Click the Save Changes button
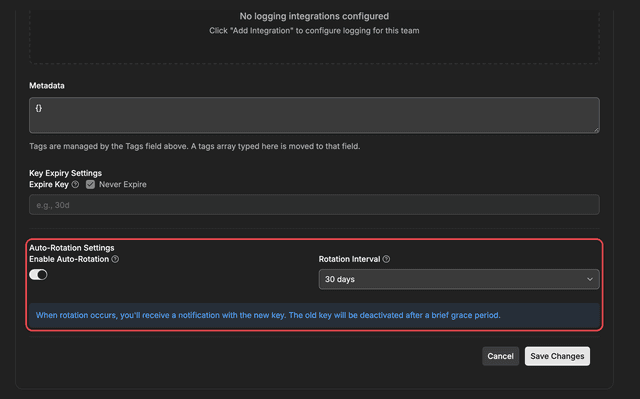 (x=557, y=356)
